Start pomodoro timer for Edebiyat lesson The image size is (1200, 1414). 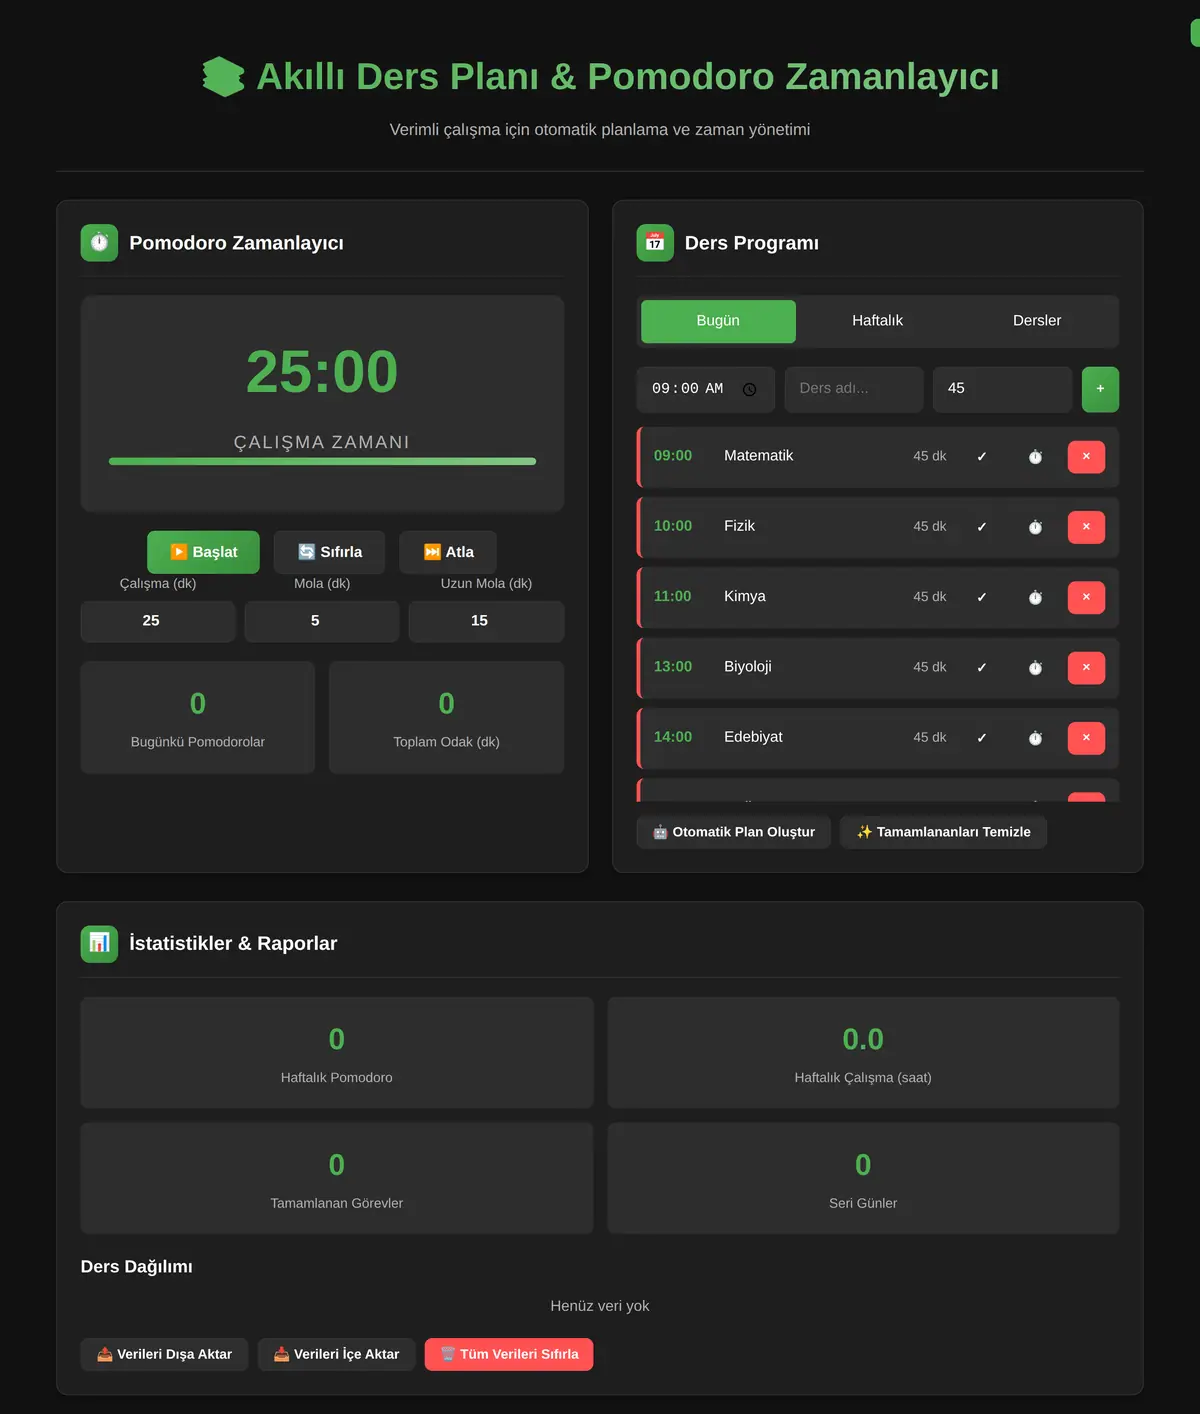point(1035,738)
